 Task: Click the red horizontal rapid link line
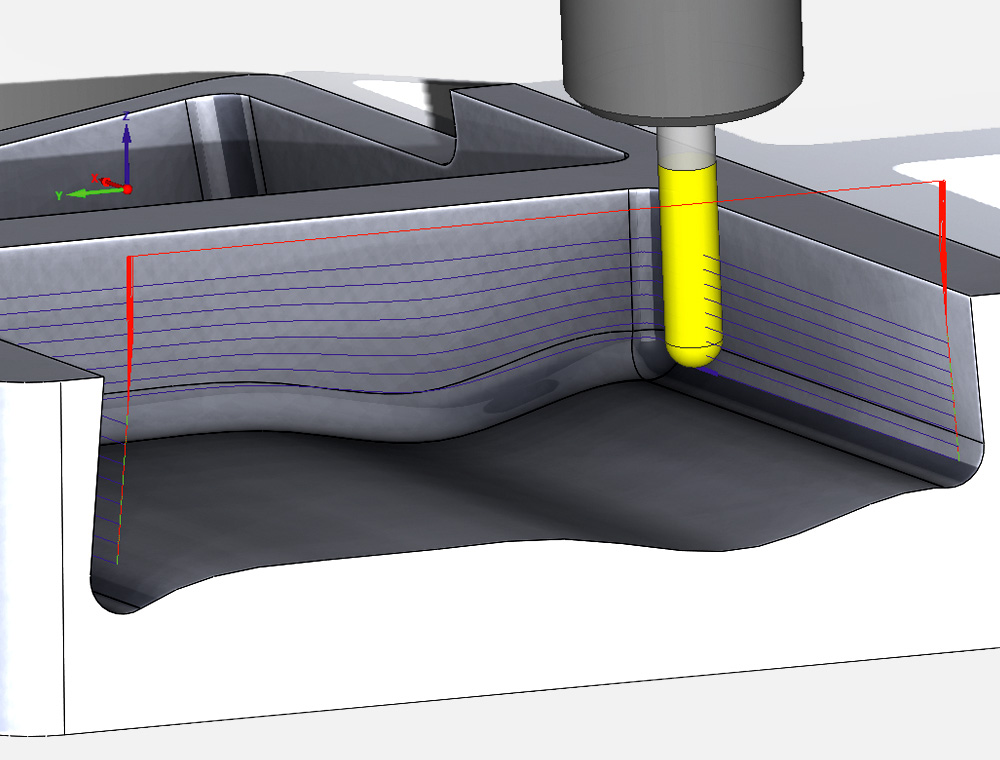[x=536, y=219]
